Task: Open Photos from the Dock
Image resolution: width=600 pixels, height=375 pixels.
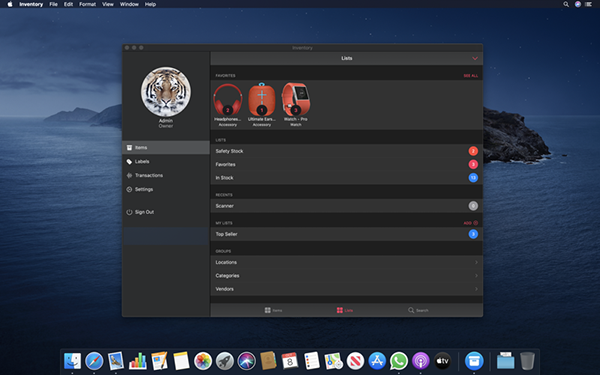Action: click(x=203, y=361)
